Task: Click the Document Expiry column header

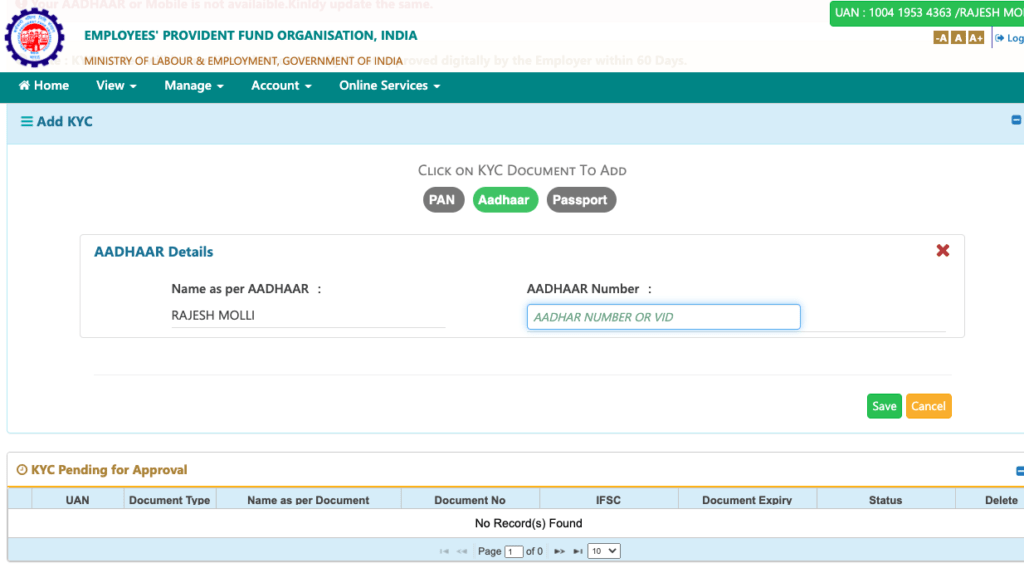Action: pyautogui.click(x=747, y=500)
